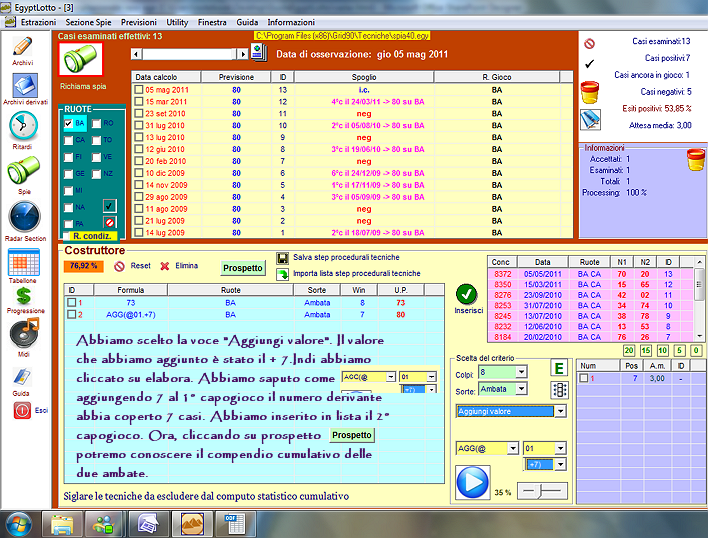Click the green 15 quick-select button

click(646, 350)
